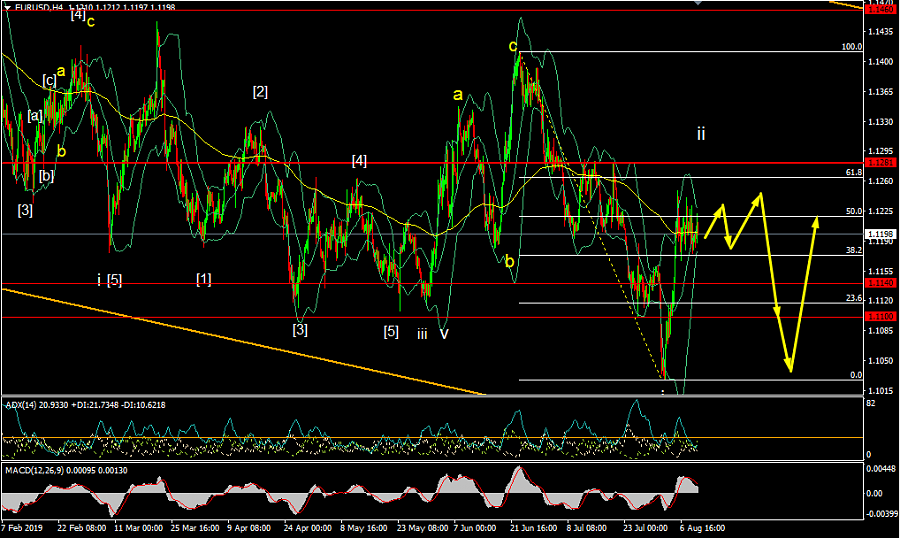Click the Fibonacci 0.0 level label
This screenshot has height=538, width=900.
click(x=855, y=375)
